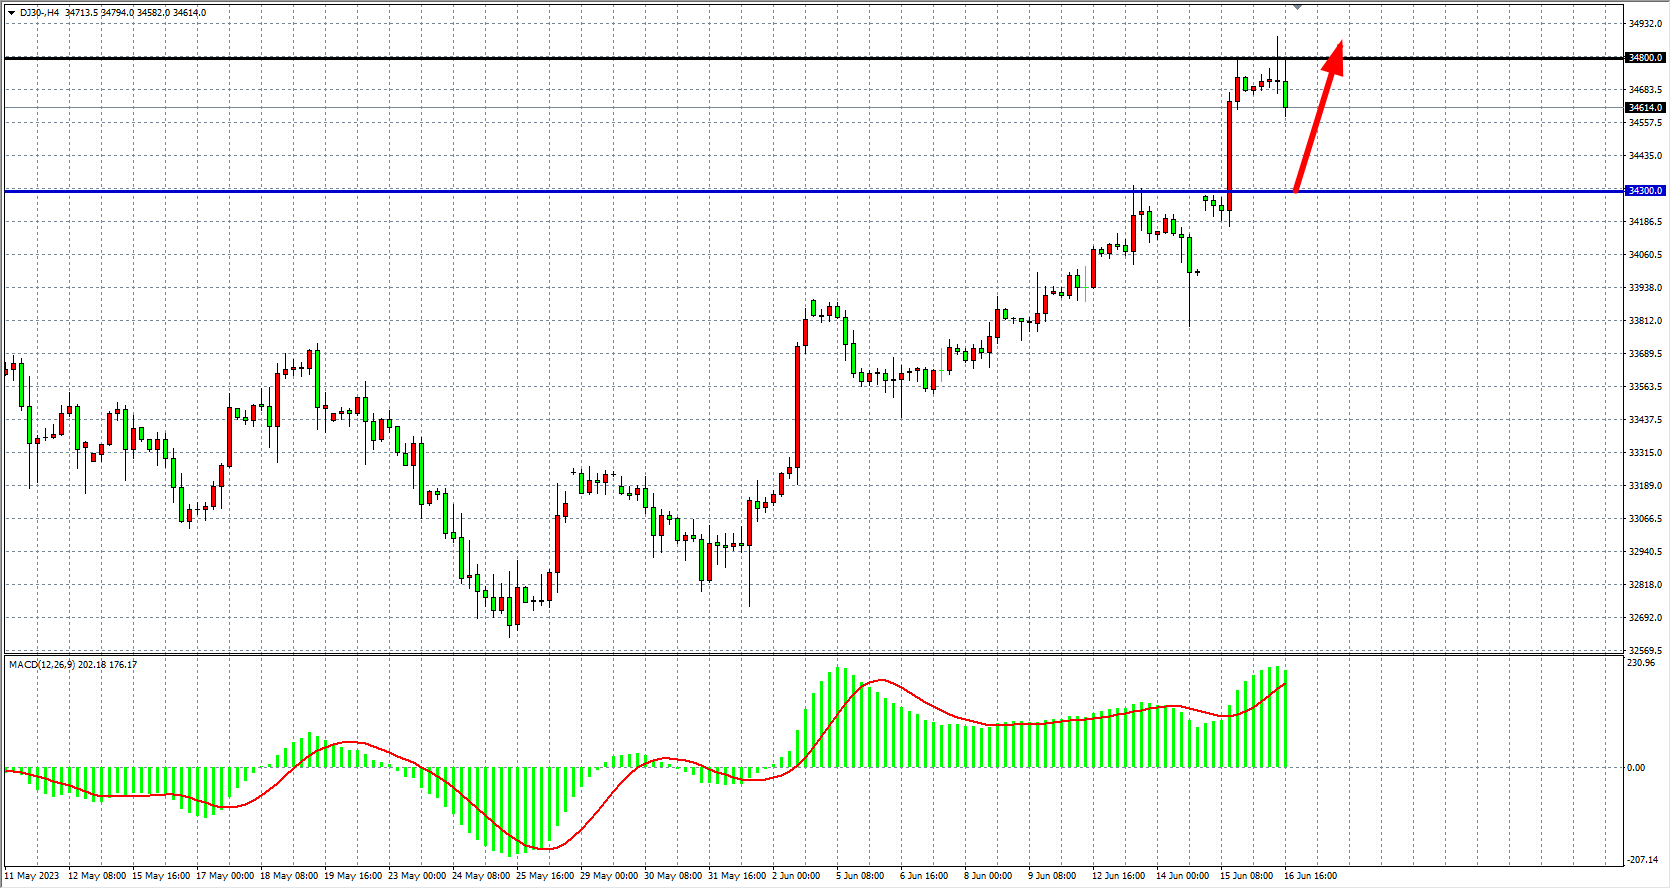The image size is (1671, 889).
Task: Click the dropdown triangle beside DJ30-,H4
Action: [x=11, y=13]
